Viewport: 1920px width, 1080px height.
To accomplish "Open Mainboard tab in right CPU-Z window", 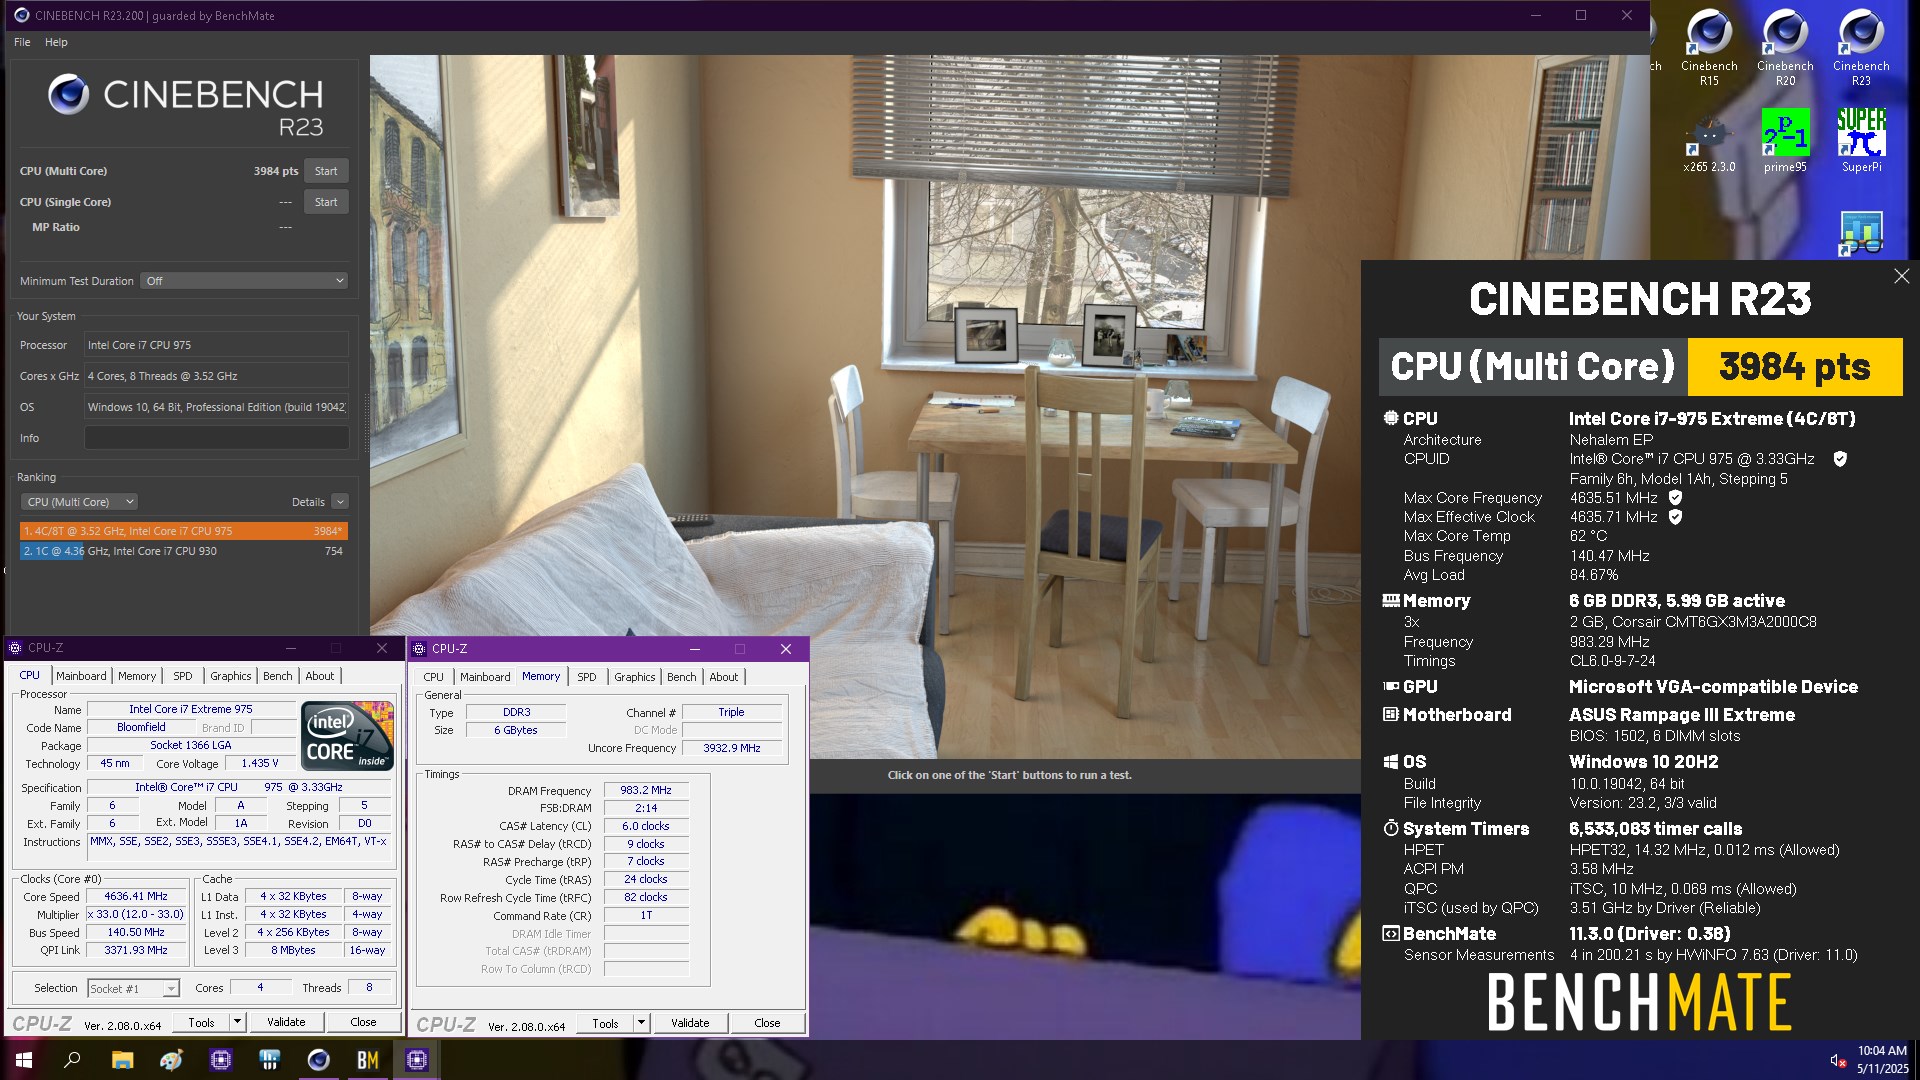I will pos(485,677).
